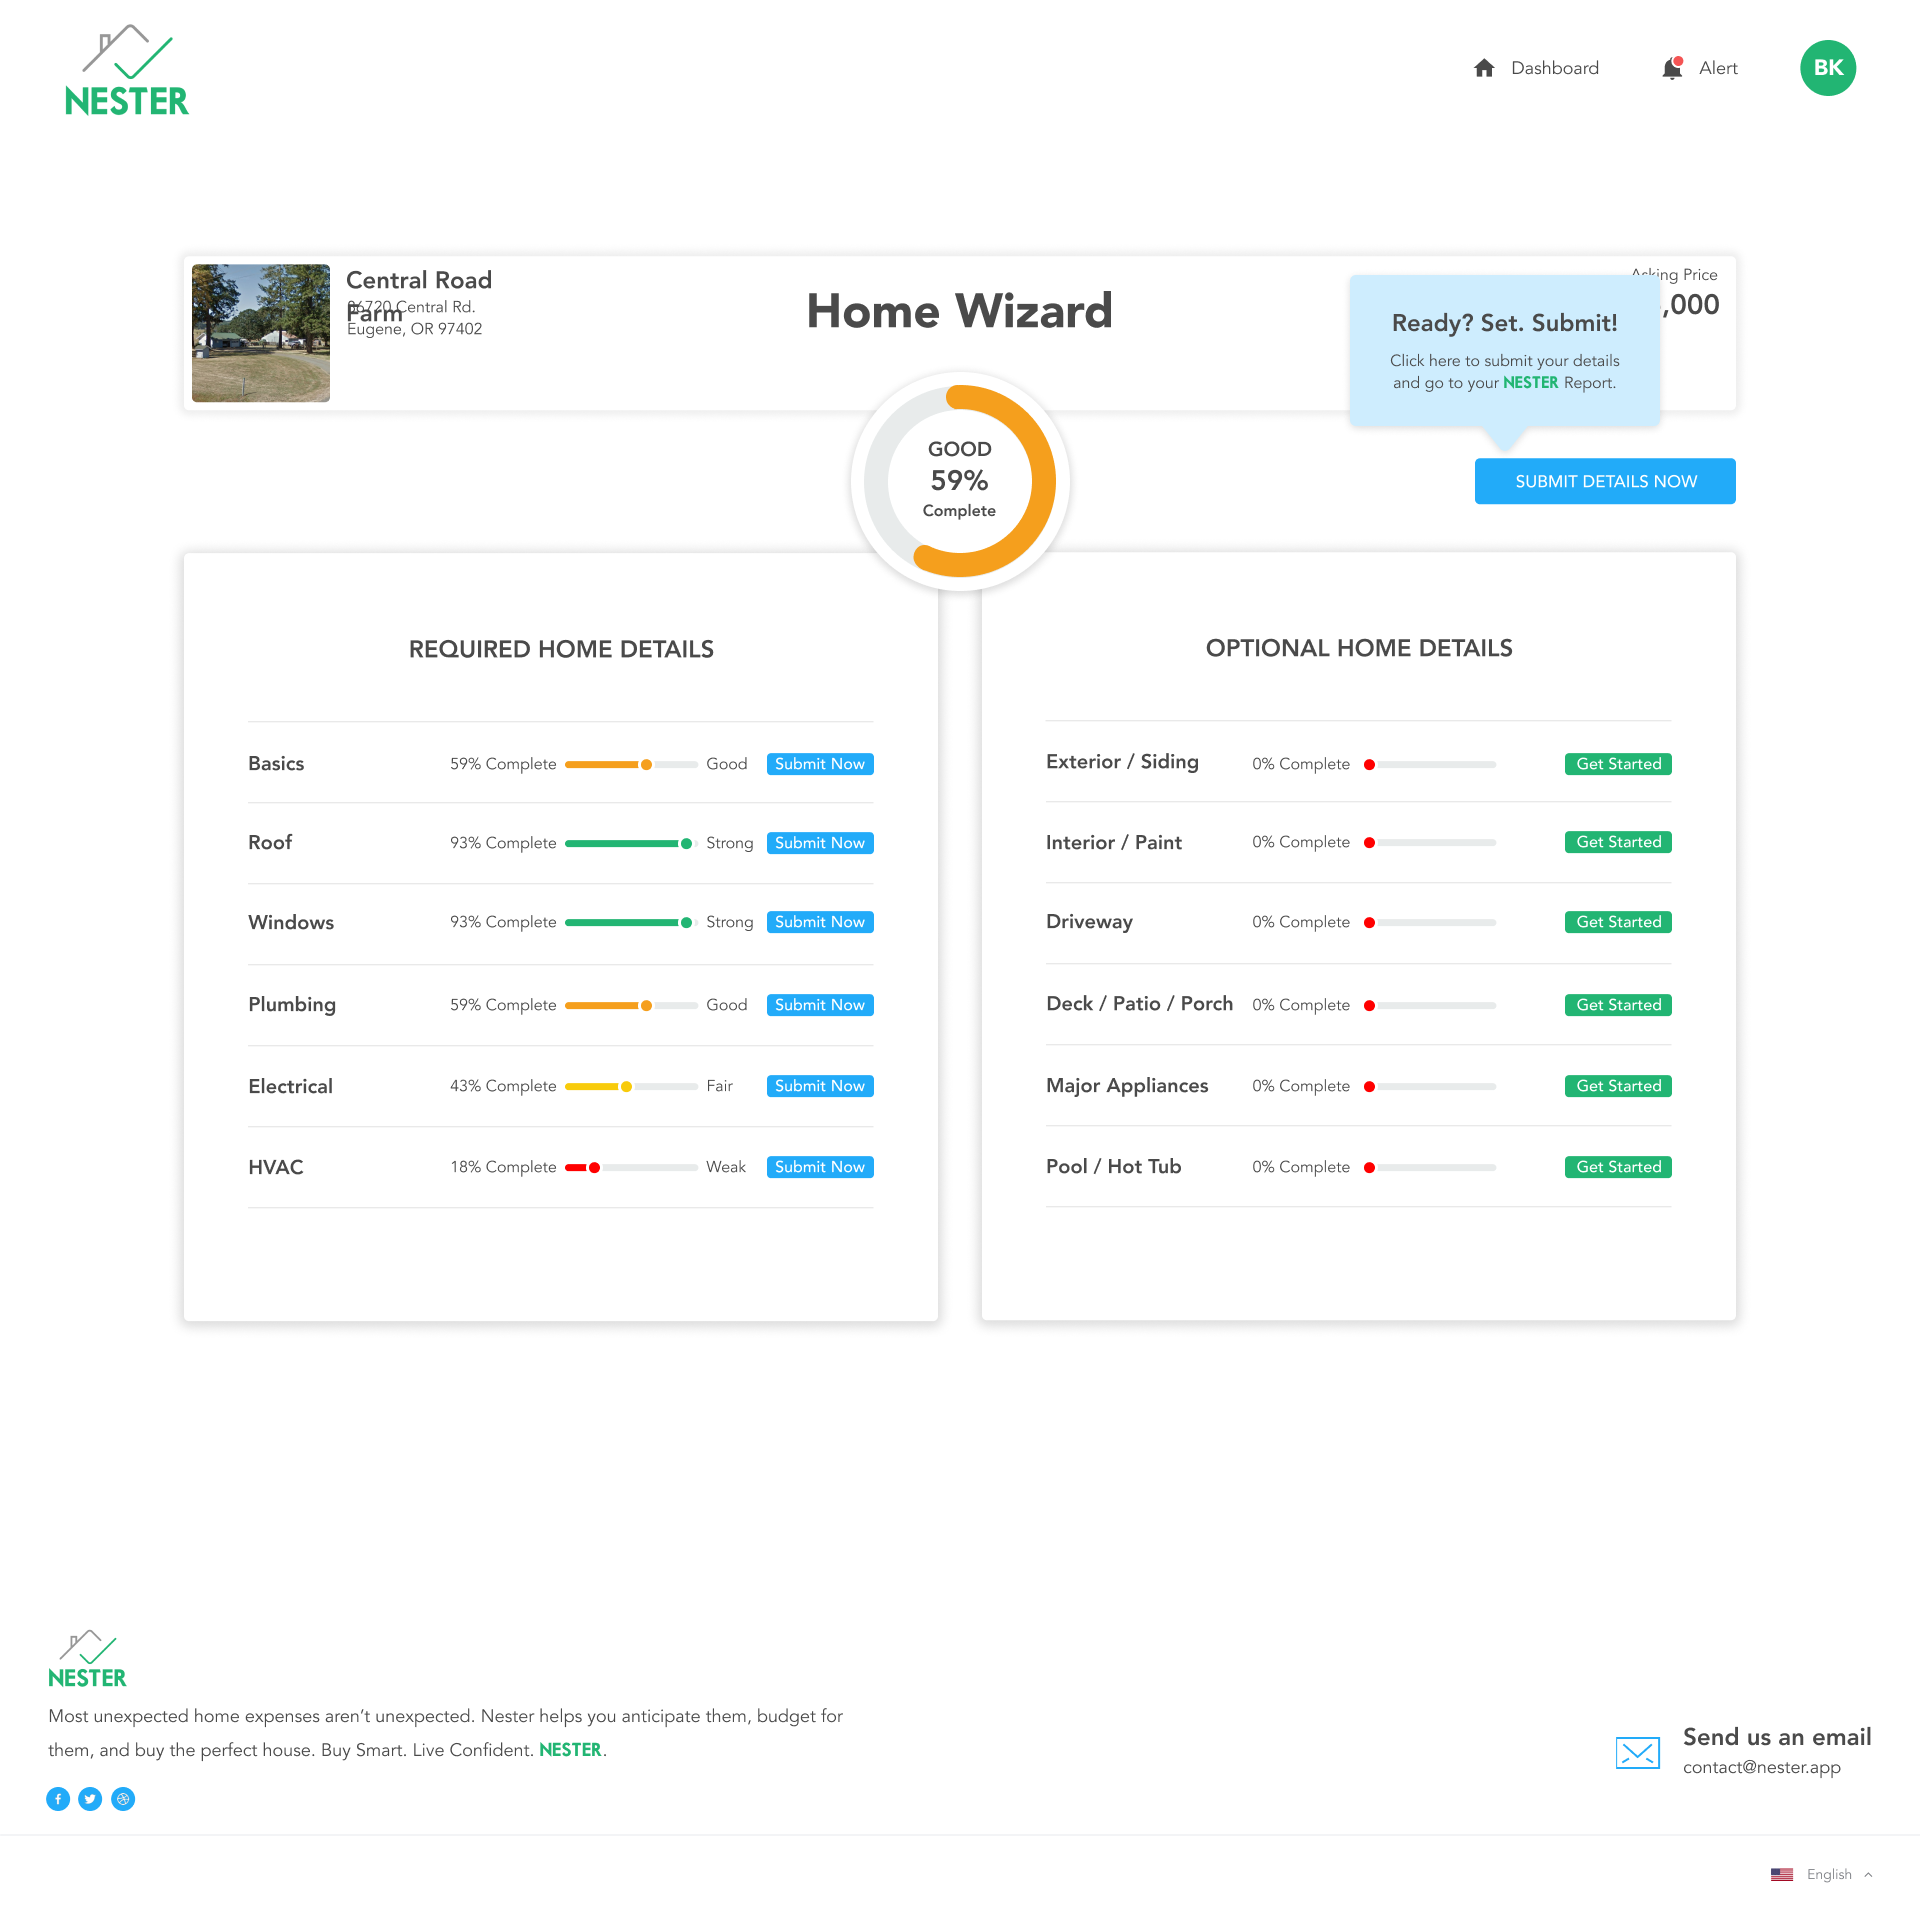Submit the Electrical section now
The width and height of the screenshot is (1920, 1922).
point(820,1086)
